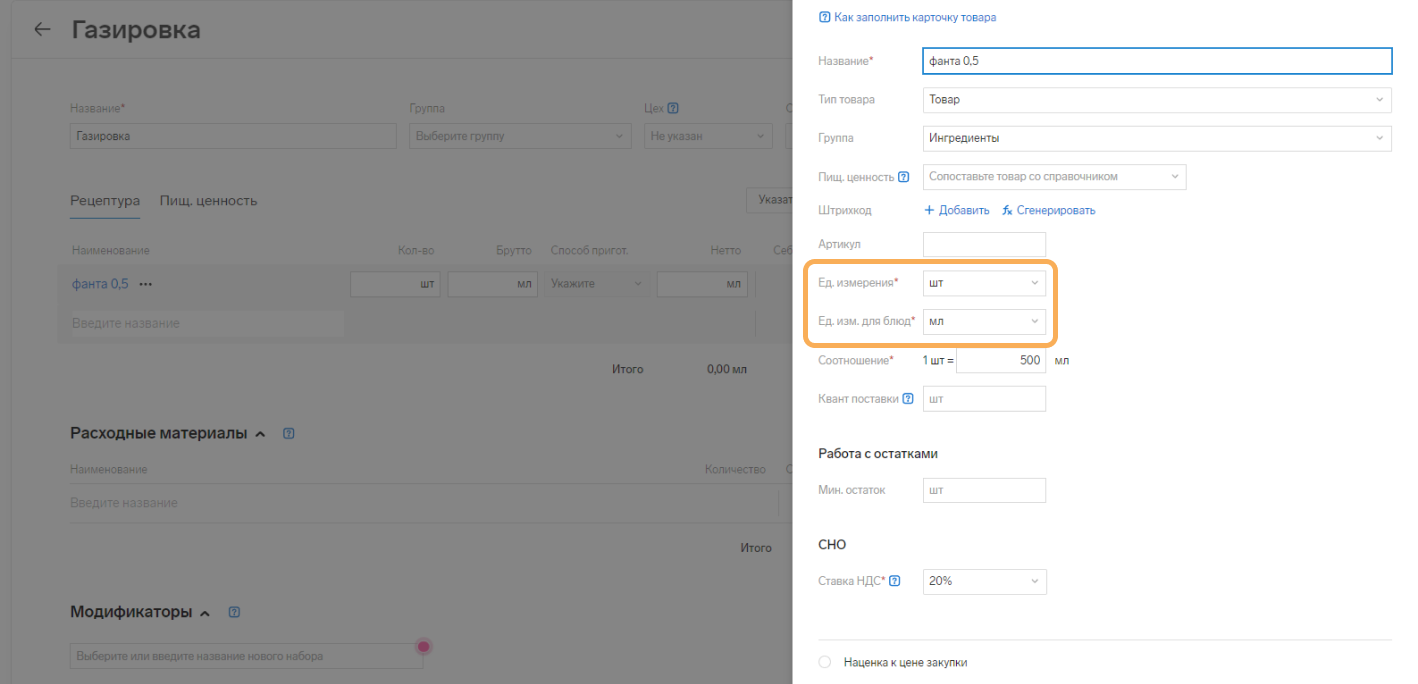Click the Артикул input field

(x=984, y=244)
